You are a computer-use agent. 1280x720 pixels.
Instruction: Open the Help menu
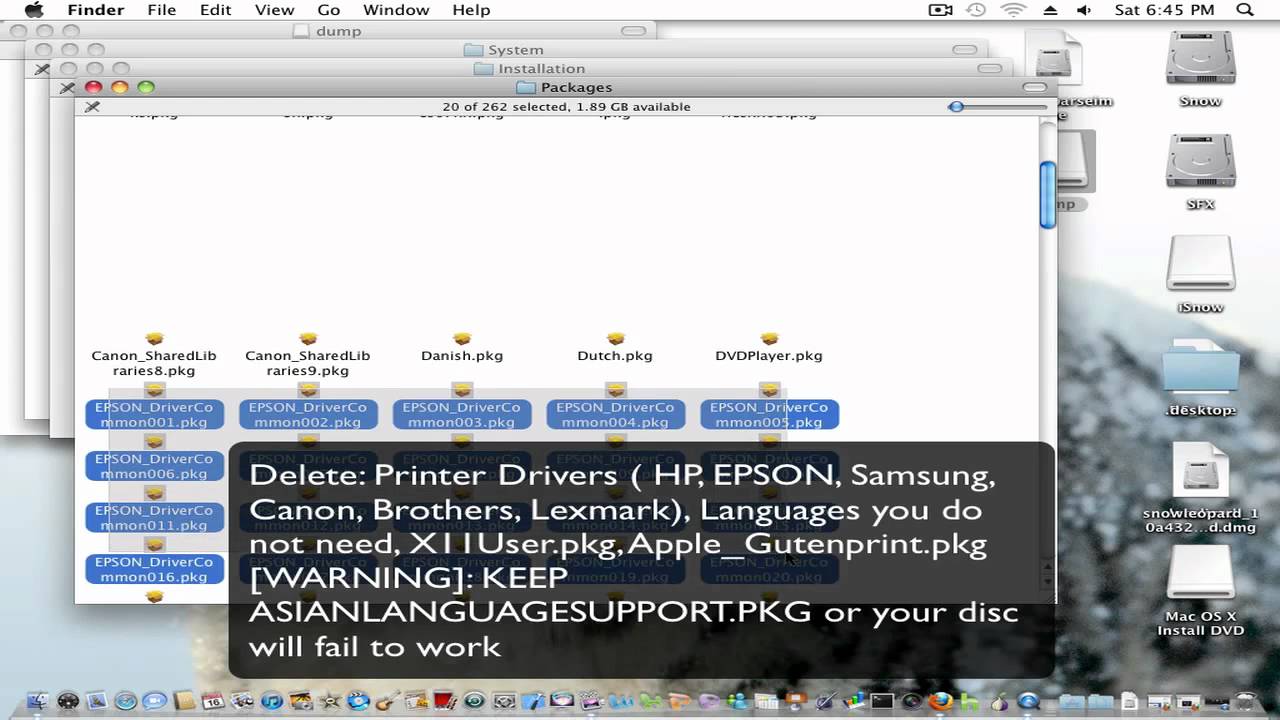(471, 10)
